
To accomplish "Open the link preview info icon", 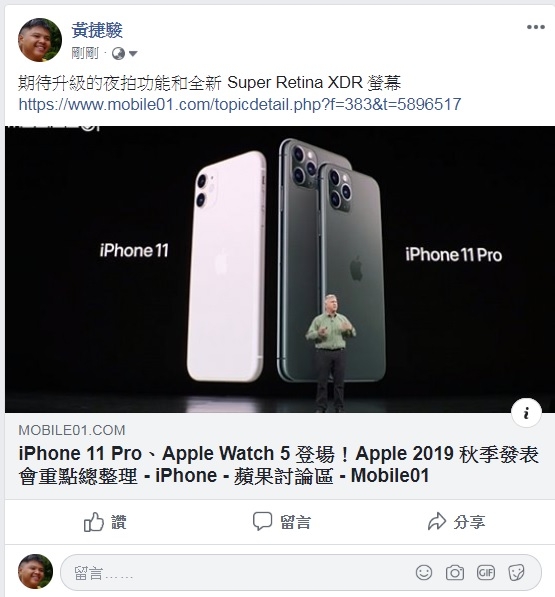I will [526, 413].
